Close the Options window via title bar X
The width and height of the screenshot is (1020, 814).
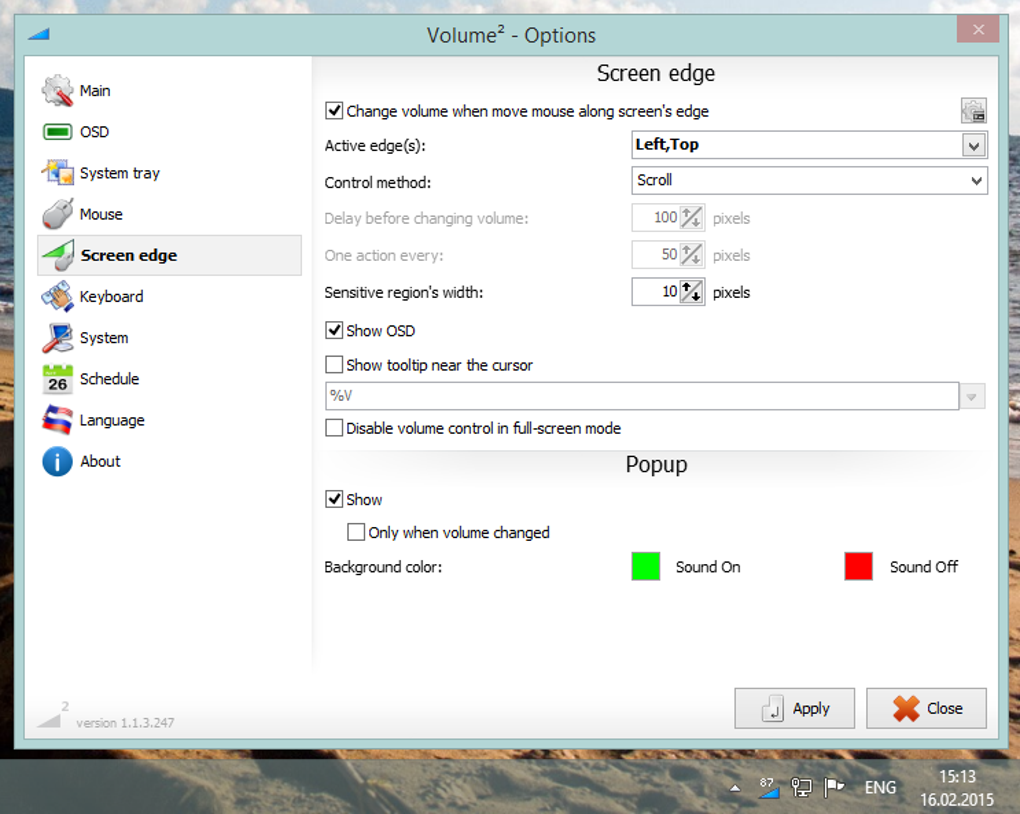[978, 29]
